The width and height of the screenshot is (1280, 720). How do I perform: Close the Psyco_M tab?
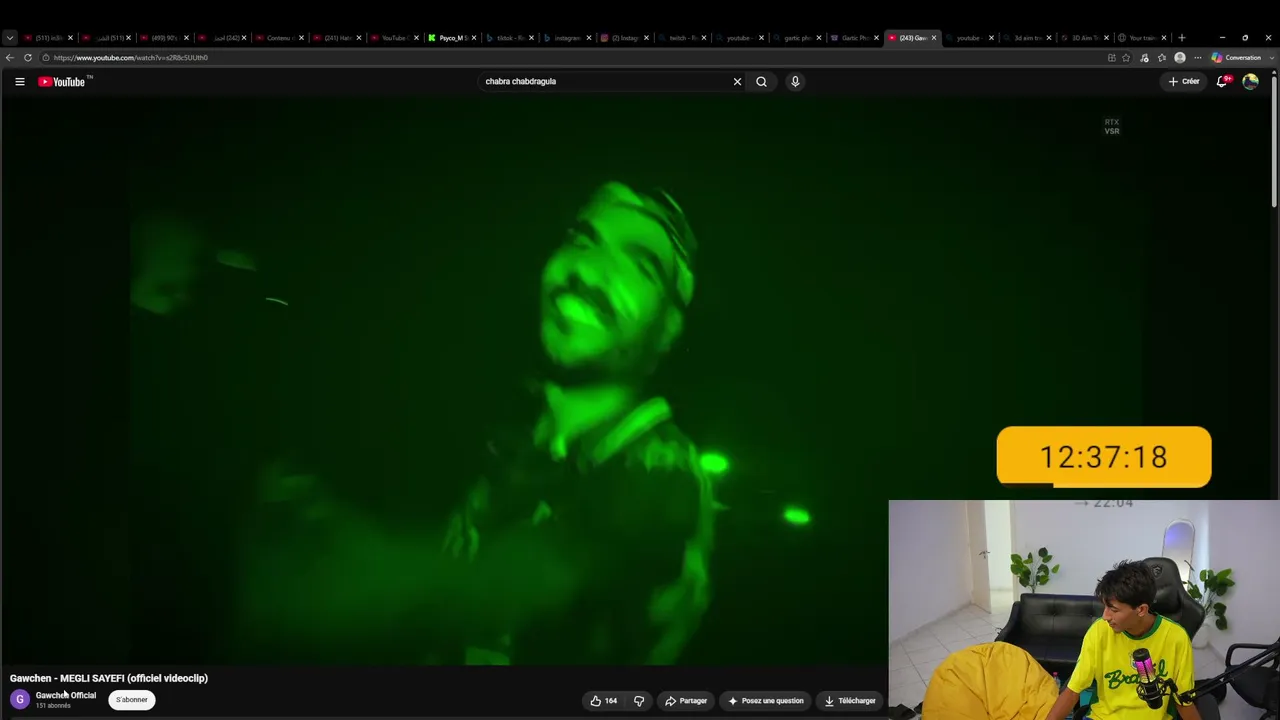474,38
